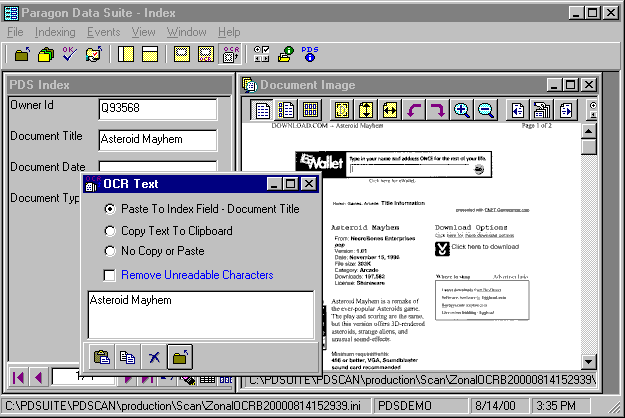This screenshot has width=625, height=418.
Task: Zoom out on the document image
Action: (x=486, y=110)
